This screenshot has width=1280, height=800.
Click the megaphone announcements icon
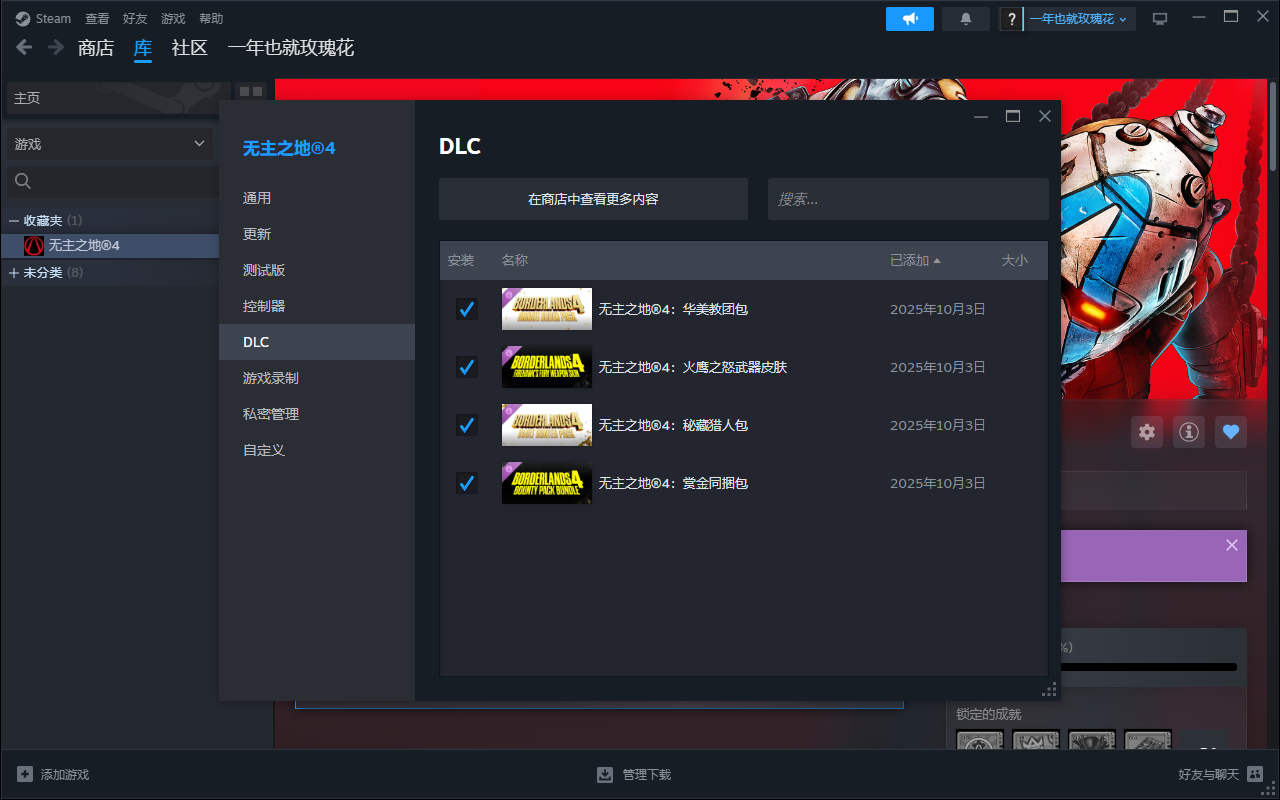tap(909, 19)
